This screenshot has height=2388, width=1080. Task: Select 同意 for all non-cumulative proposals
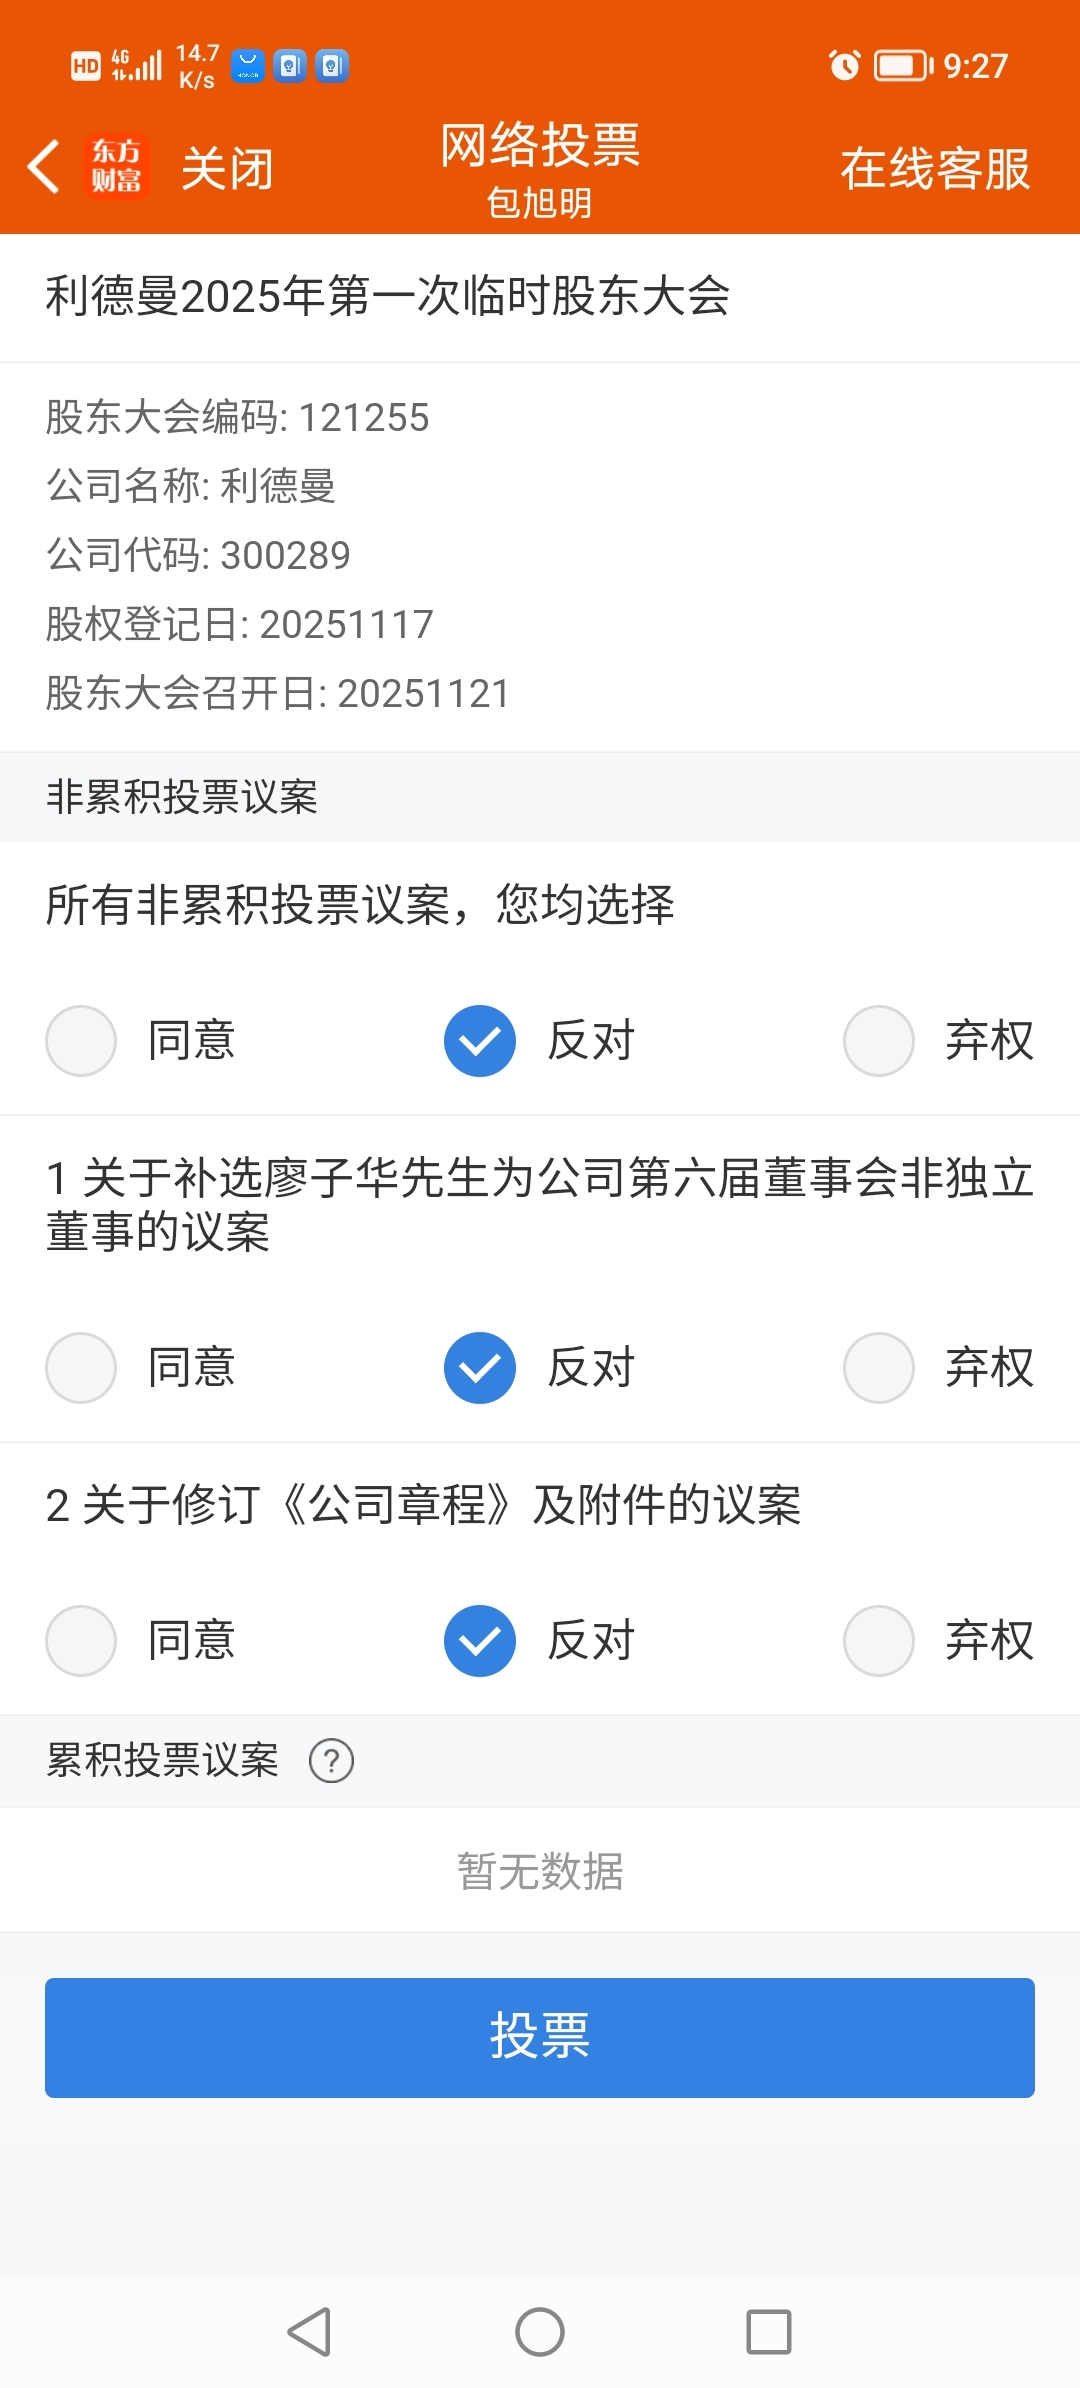[81, 1040]
